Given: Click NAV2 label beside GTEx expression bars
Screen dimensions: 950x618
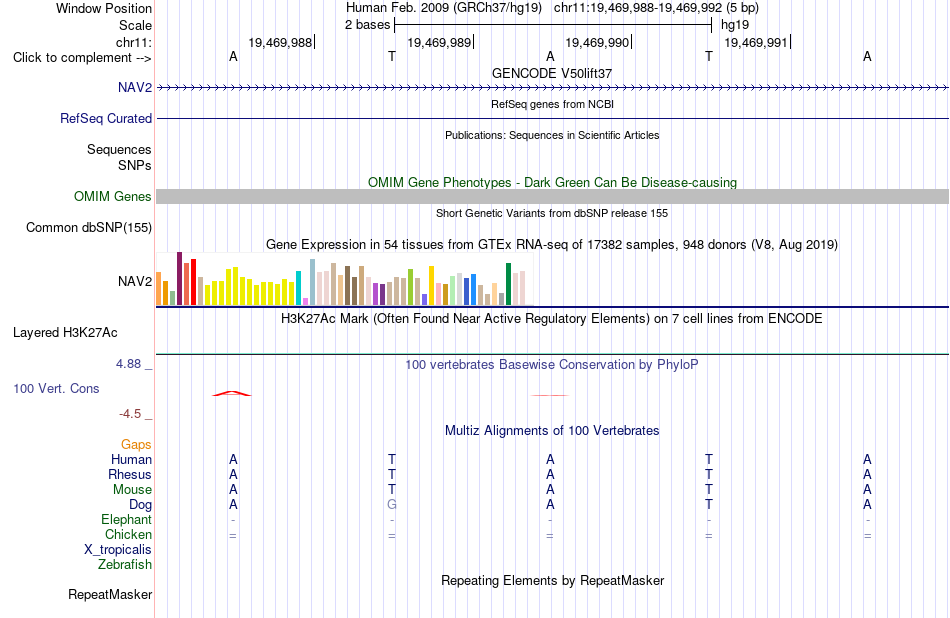Looking at the screenshot, I should pyautogui.click(x=135, y=281).
